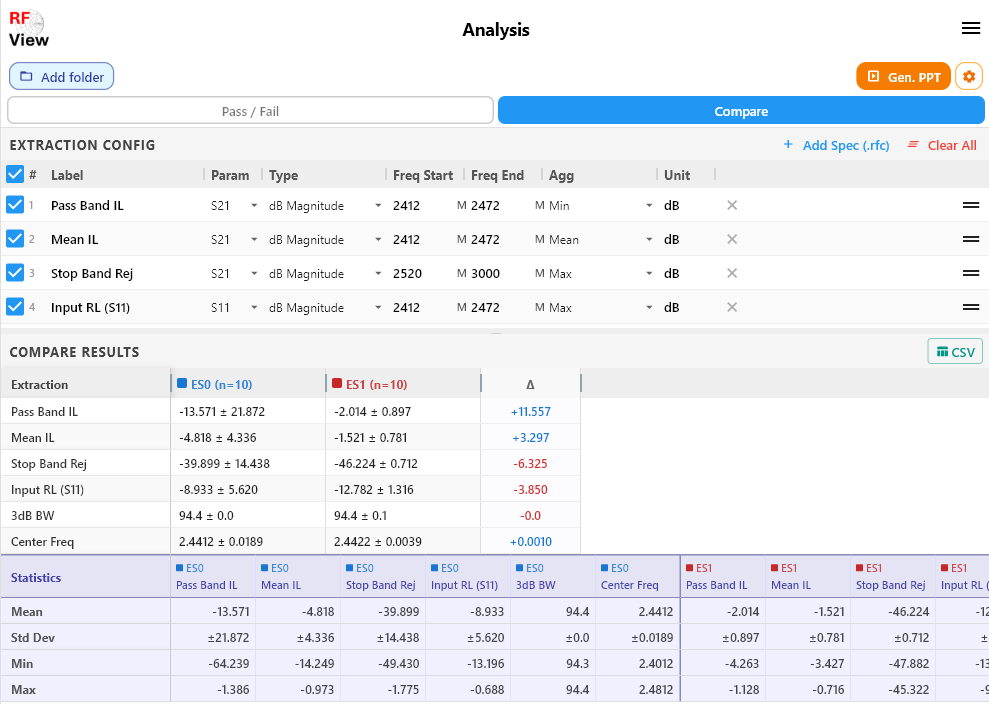Open the S11 Param dropdown for Input RL
Screen dimensions: 989x704
[234, 308]
